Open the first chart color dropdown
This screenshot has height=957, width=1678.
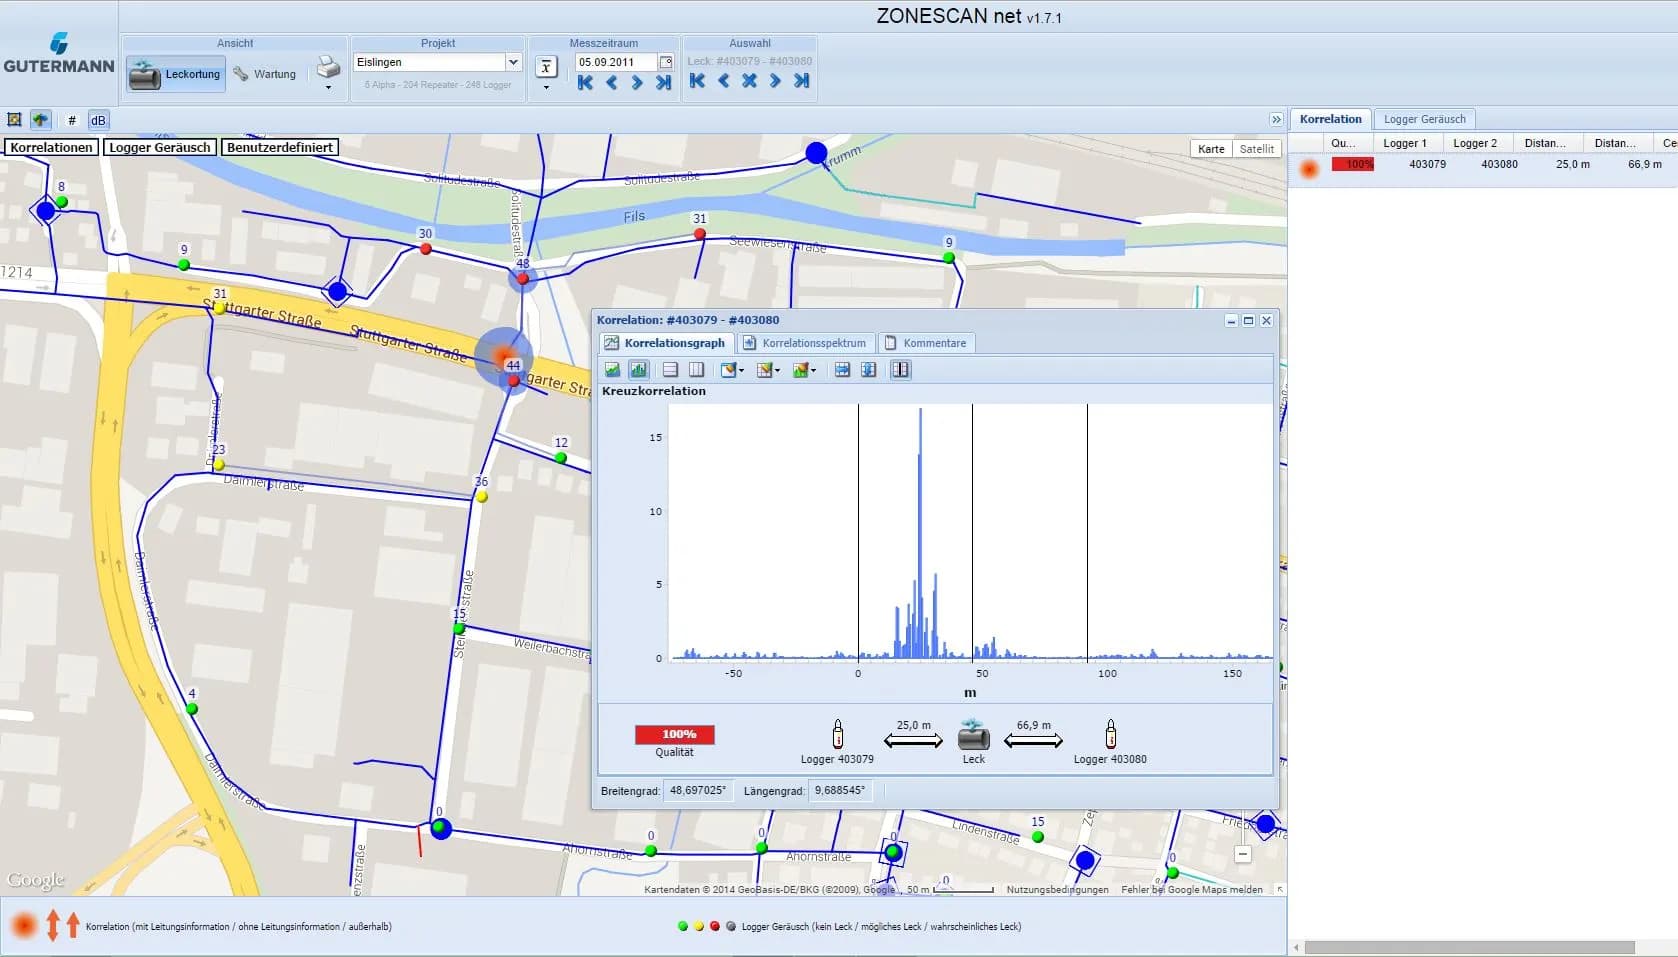[x=732, y=370]
